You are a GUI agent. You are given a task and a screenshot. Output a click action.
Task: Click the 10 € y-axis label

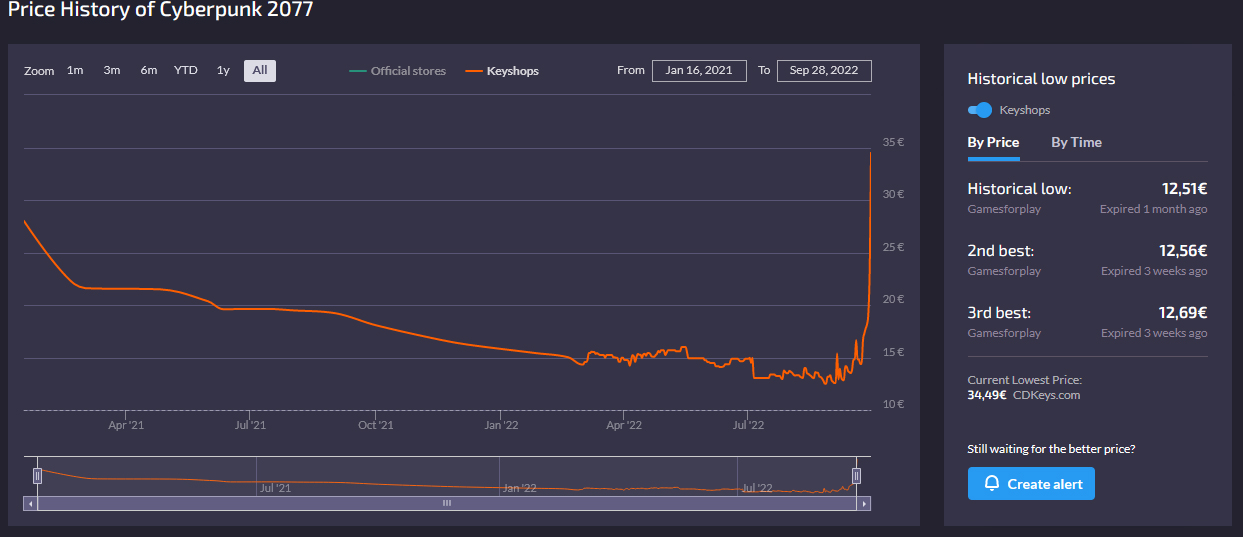[x=894, y=404]
